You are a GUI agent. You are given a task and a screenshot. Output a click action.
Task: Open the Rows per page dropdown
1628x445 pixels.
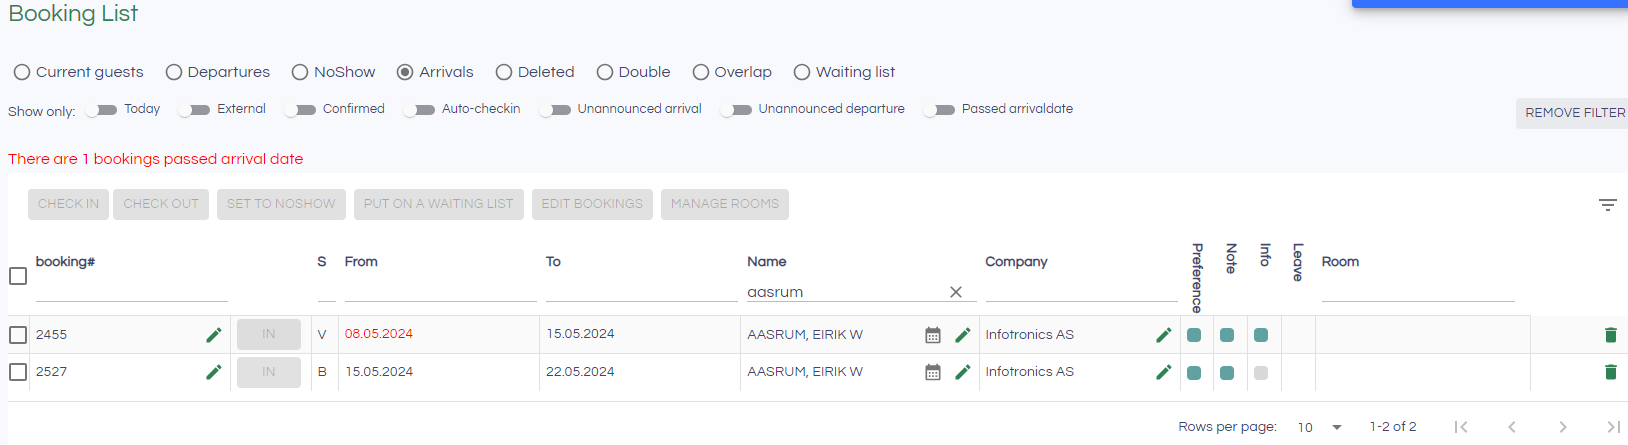click(1320, 427)
